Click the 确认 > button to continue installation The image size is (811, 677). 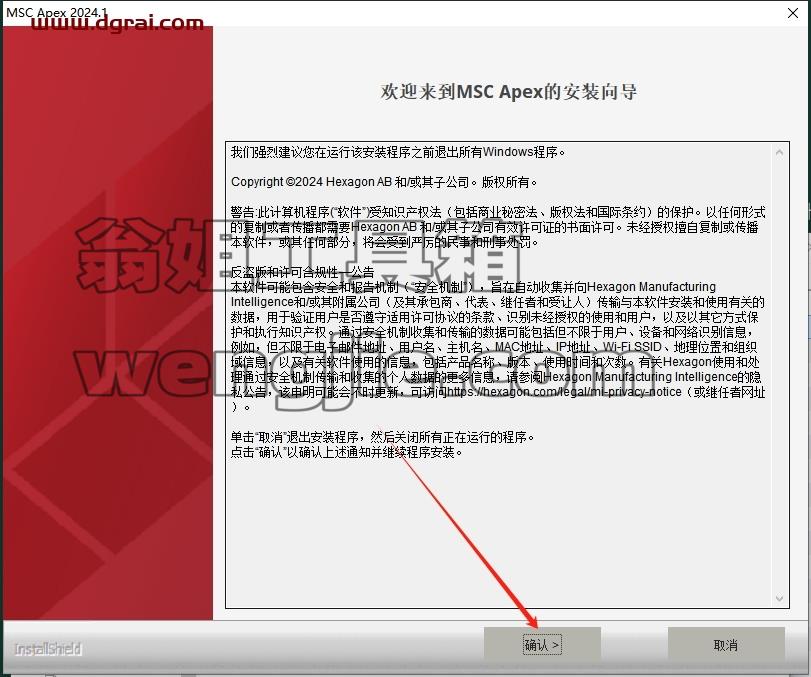[542, 644]
